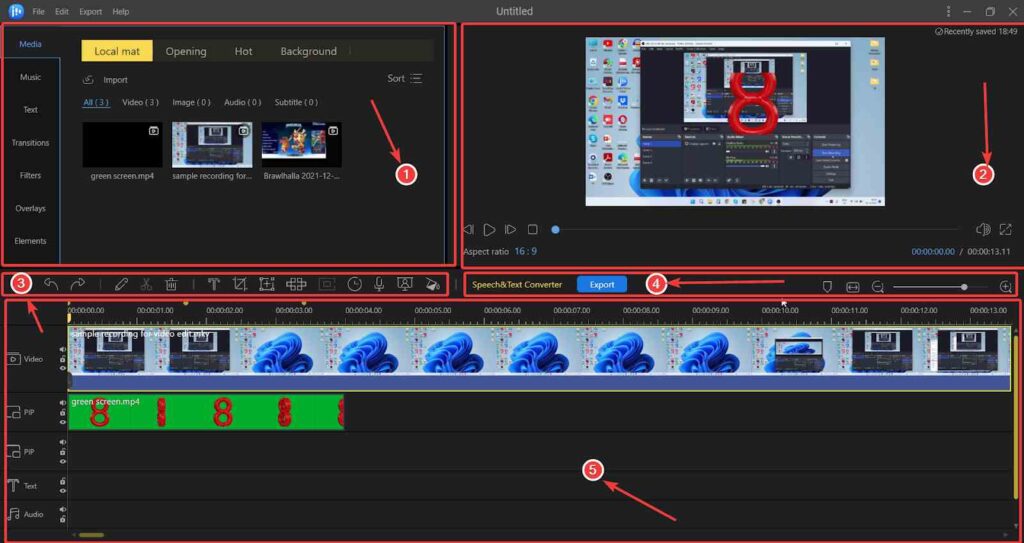Screen dimensions: 1024x543
Task: Open the Edit menu
Action: coord(61,12)
